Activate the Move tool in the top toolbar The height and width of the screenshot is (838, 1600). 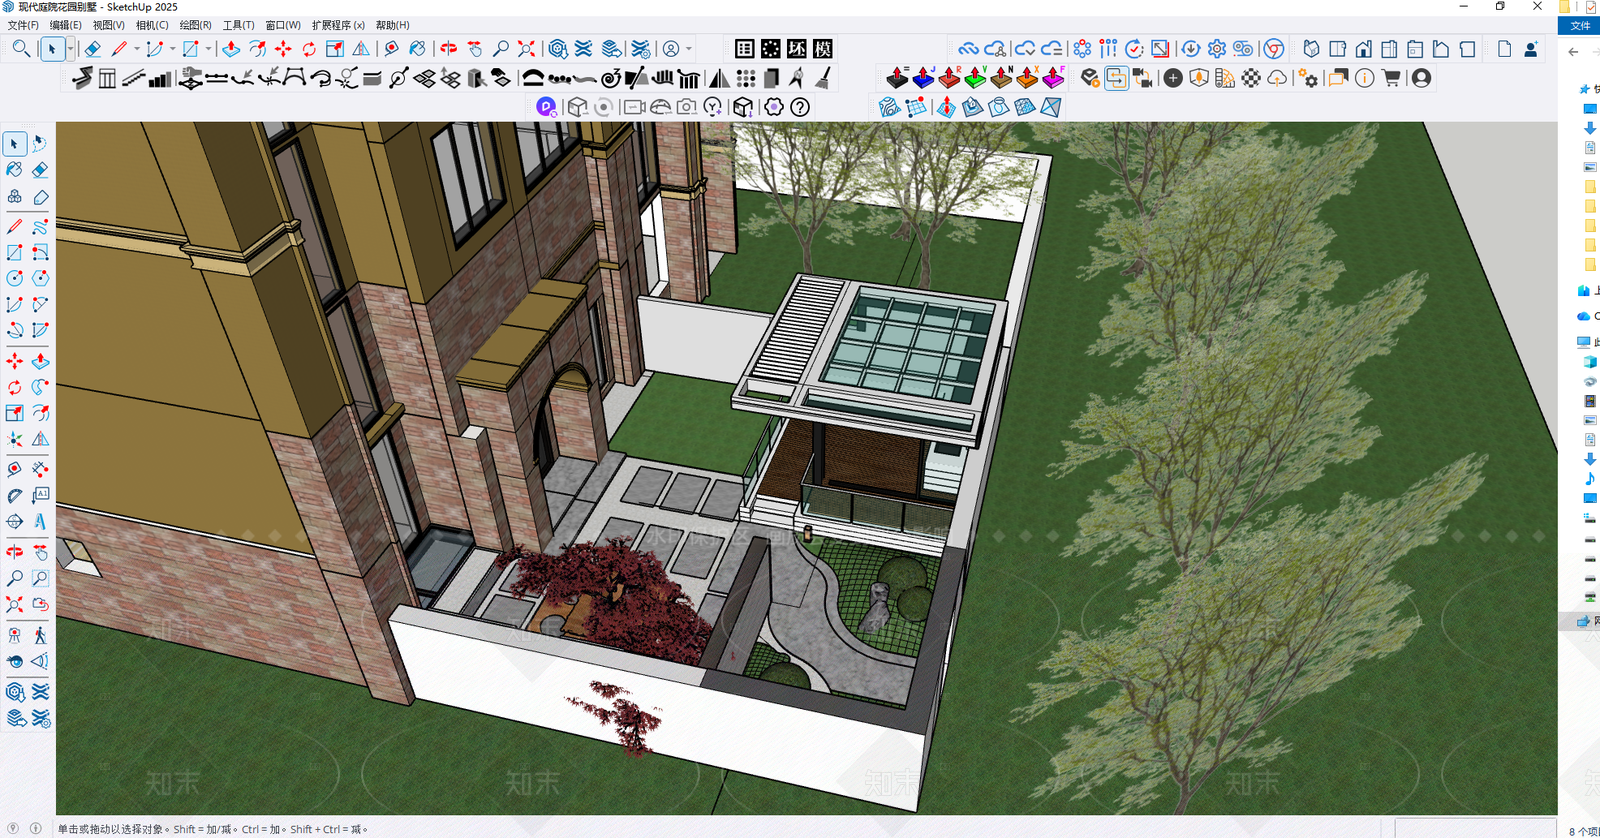pyautogui.click(x=283, y=48)
